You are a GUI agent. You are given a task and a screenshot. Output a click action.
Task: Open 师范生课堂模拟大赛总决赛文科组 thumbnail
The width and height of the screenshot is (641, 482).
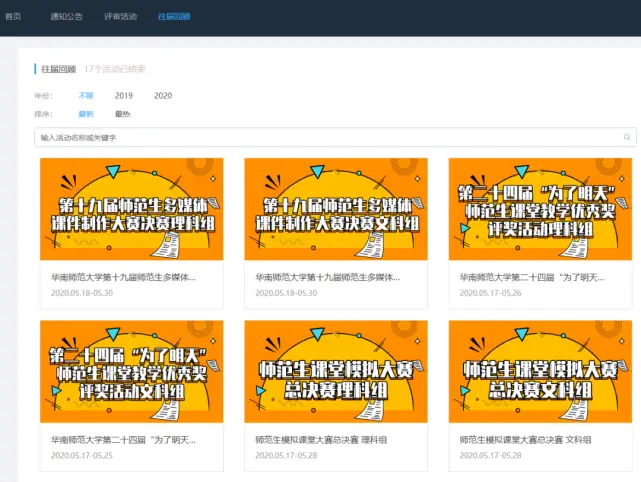pos(540,372)
